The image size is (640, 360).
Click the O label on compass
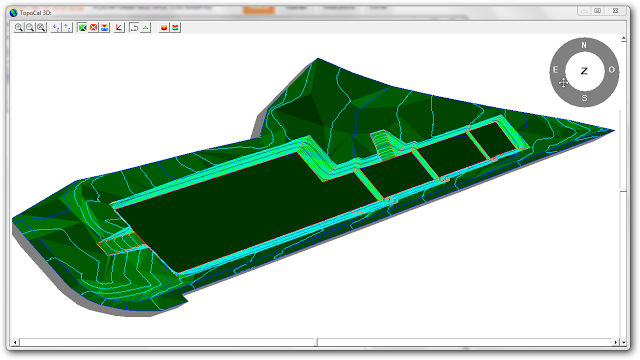(x=611, y=70)
